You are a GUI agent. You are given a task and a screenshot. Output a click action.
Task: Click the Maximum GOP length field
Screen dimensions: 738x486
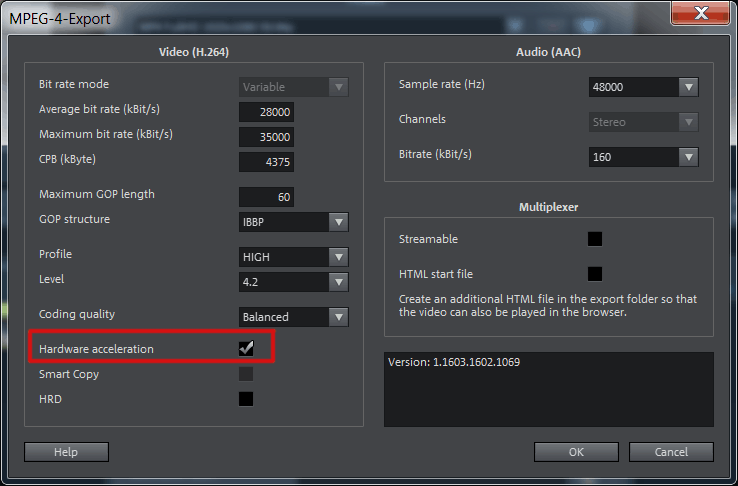(266, 197)
